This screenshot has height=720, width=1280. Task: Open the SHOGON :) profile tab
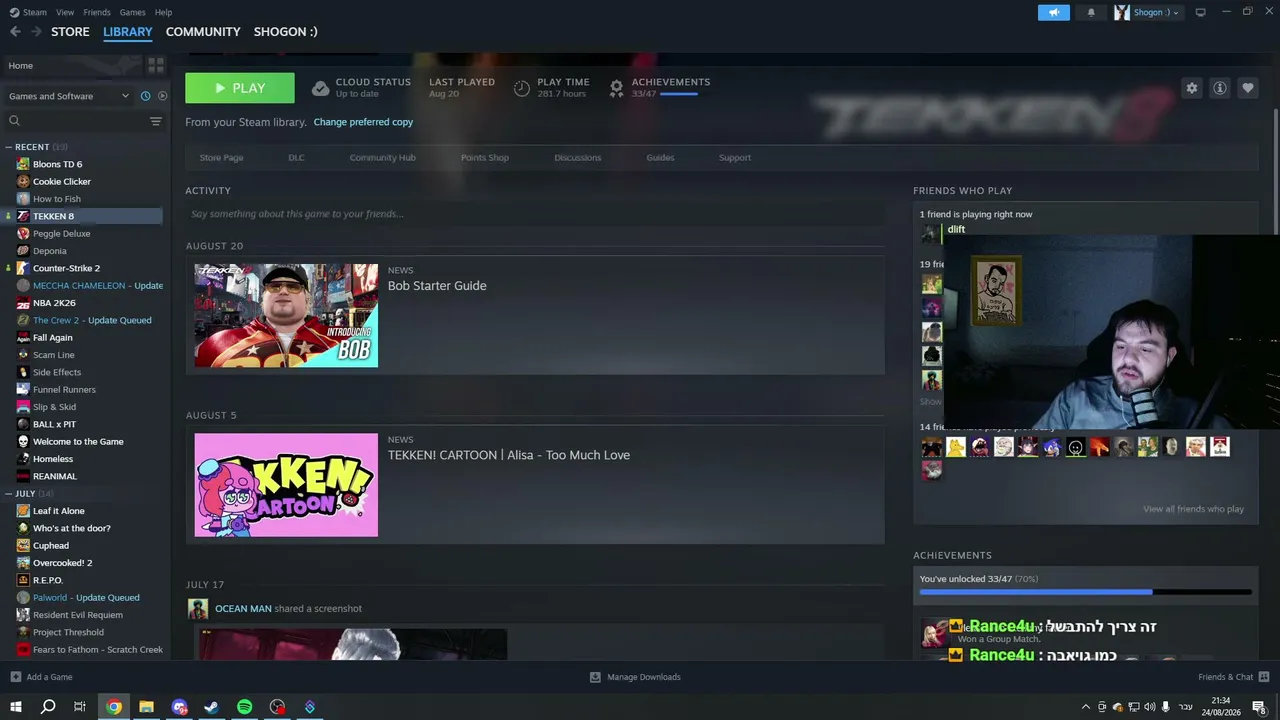click(x=286, y=32)
